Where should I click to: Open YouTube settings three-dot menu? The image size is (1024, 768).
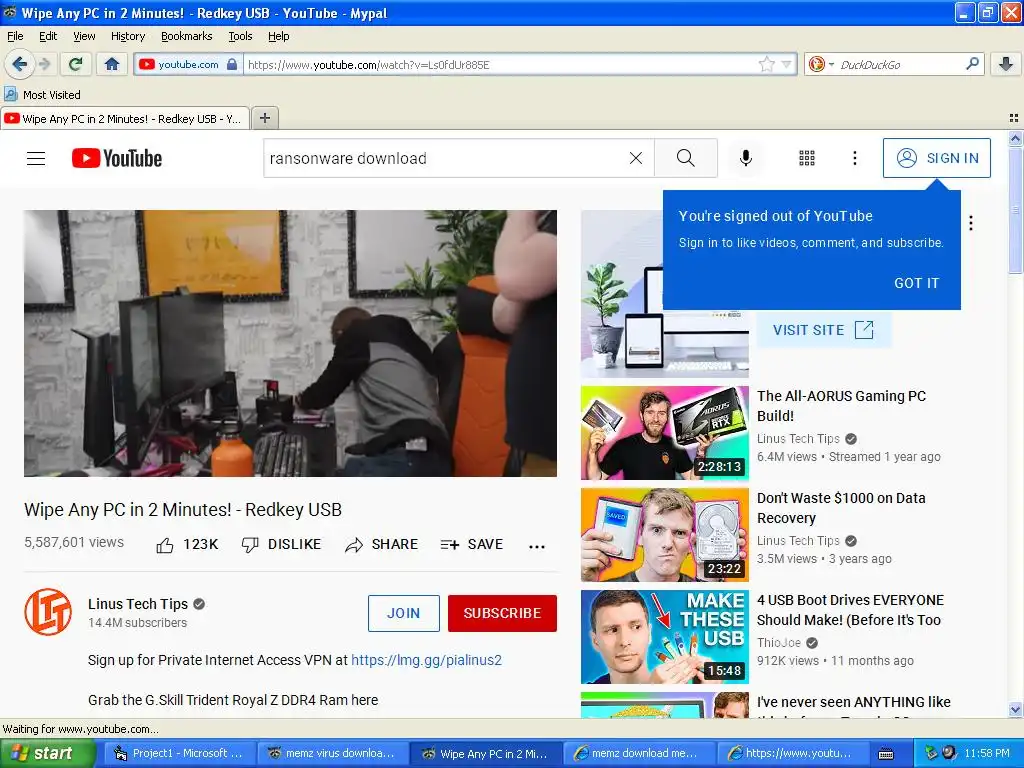click(x=854, y=158)
